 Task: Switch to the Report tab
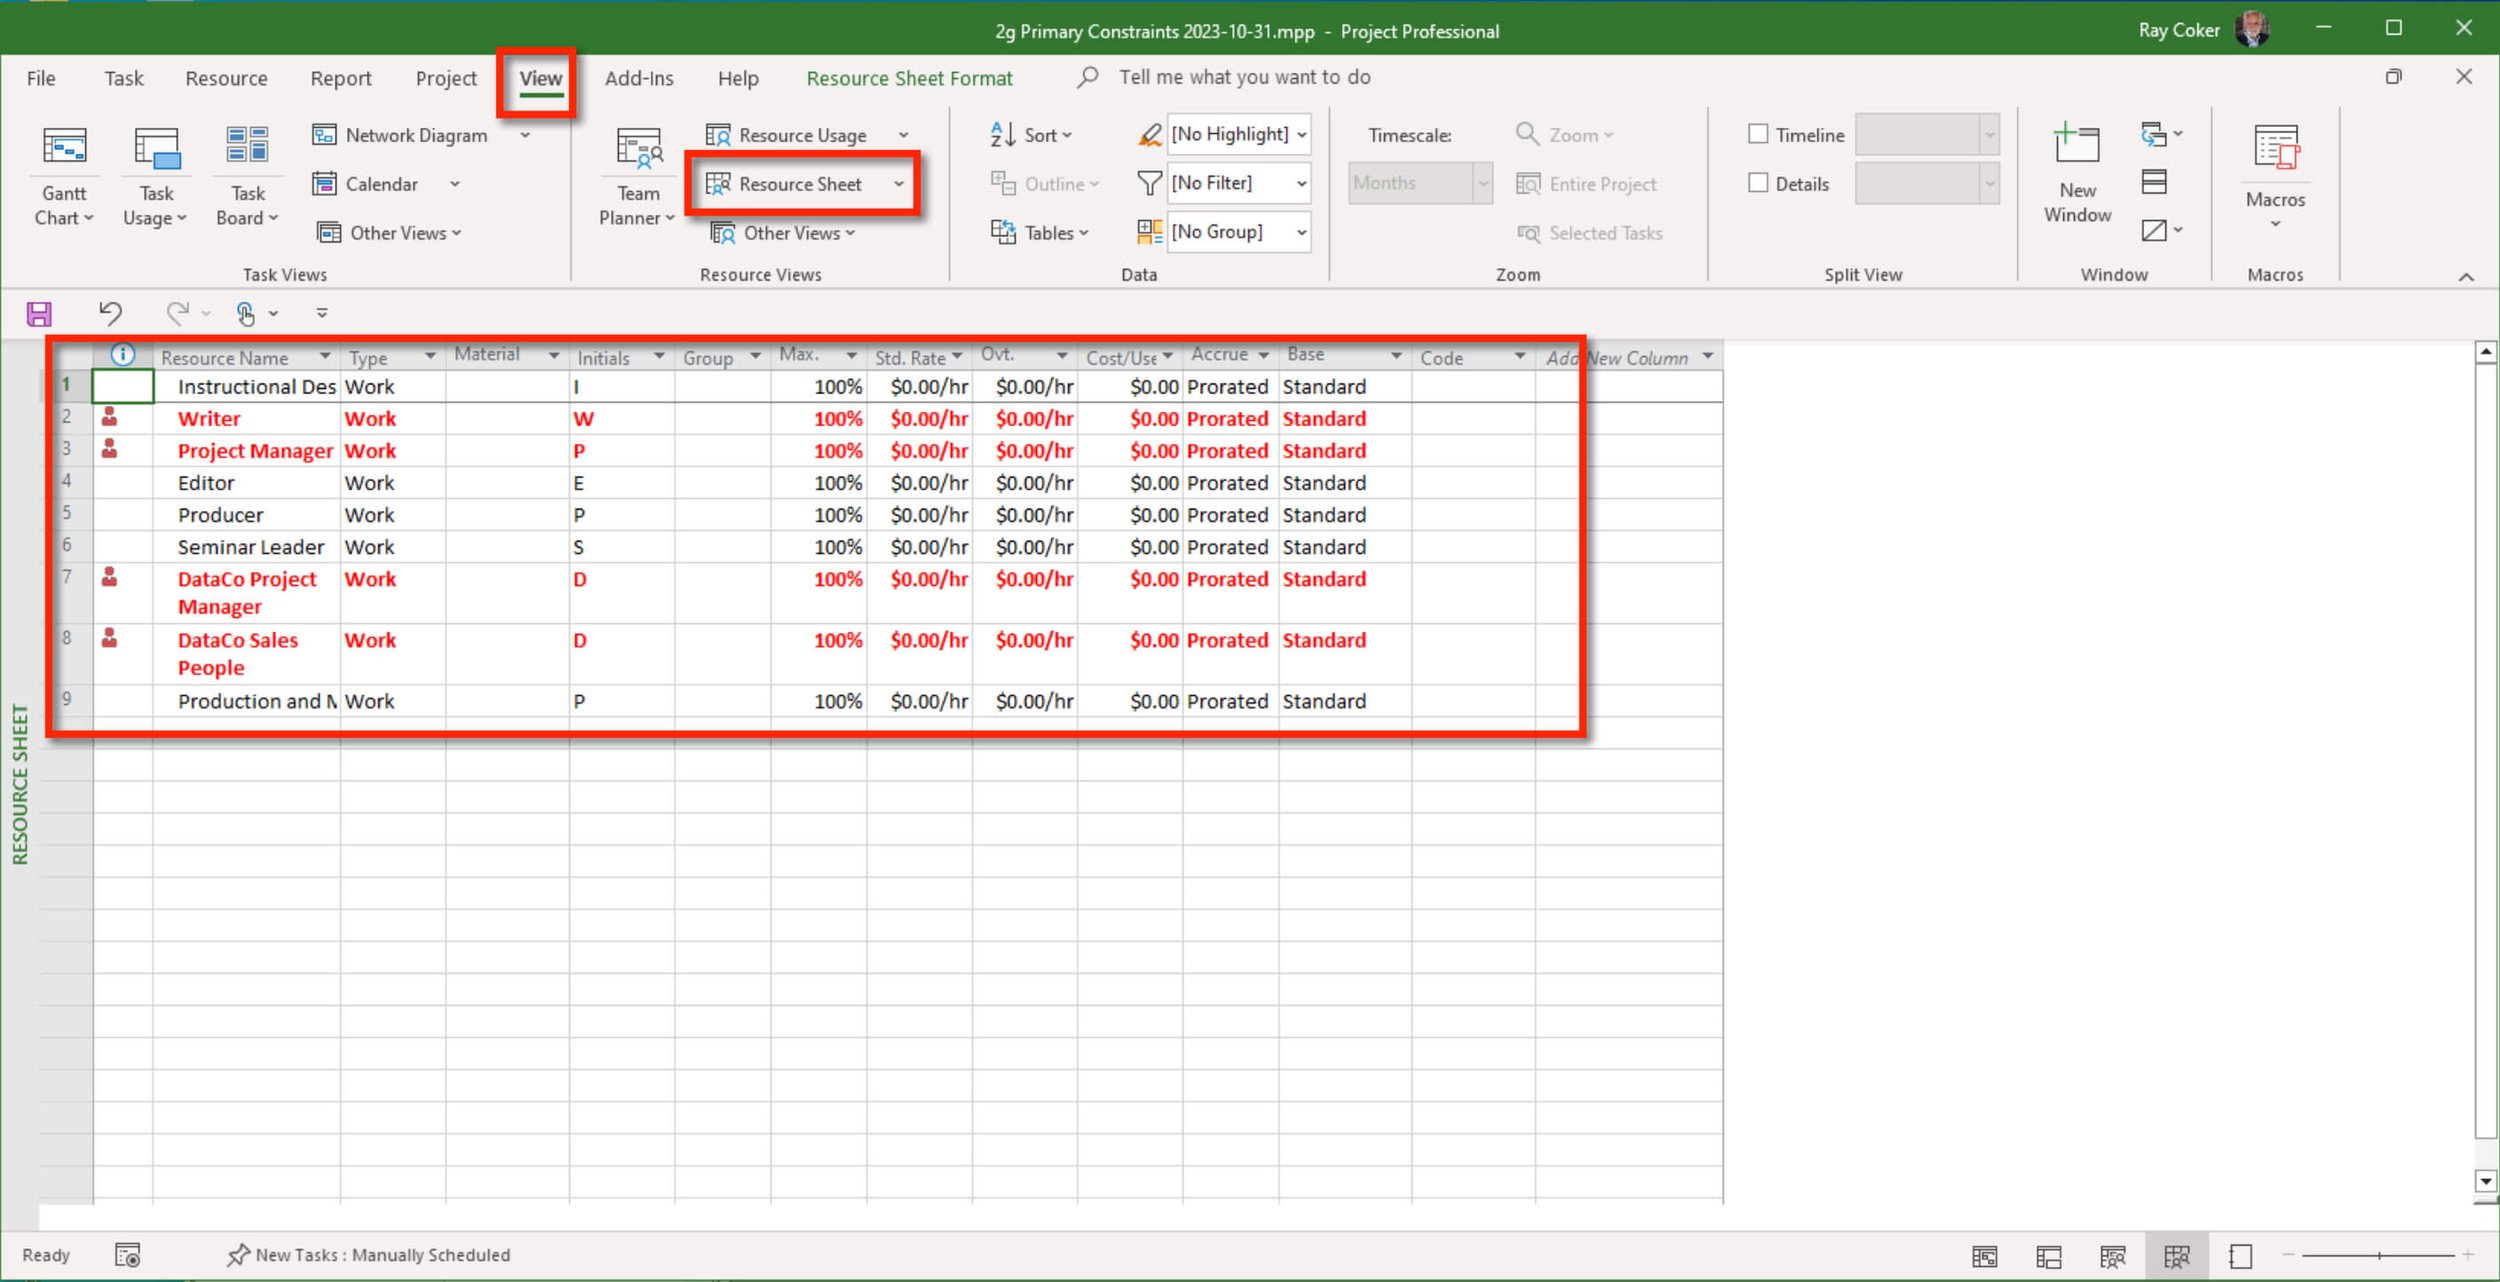(340, 78)
